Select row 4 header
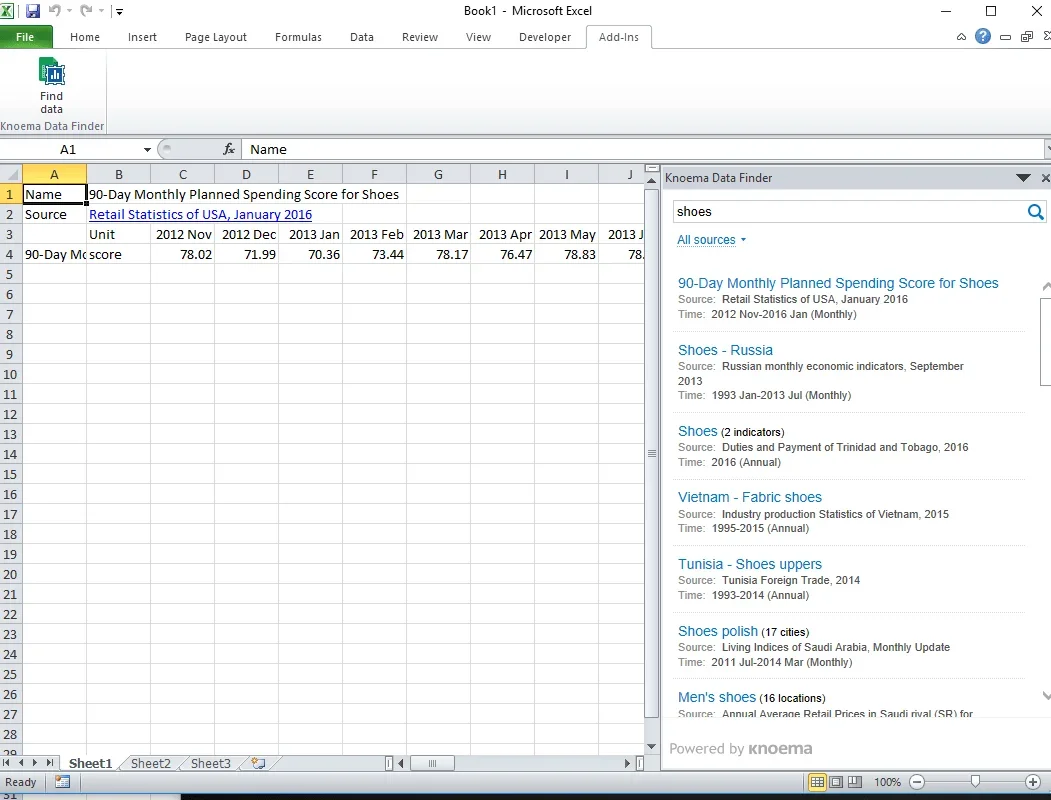This screenshot has height=800, width=1051. pyautogui.click(x=10, y=255)
